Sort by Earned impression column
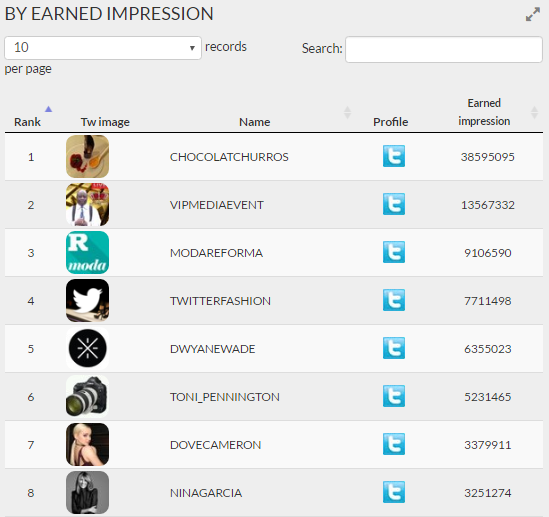549x517 pixels. pyautogui.click(x=484, y=112)
